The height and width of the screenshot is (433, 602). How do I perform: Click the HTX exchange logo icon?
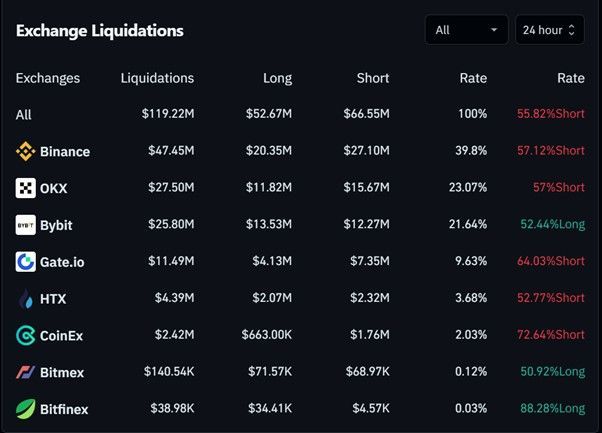point(26,298)
